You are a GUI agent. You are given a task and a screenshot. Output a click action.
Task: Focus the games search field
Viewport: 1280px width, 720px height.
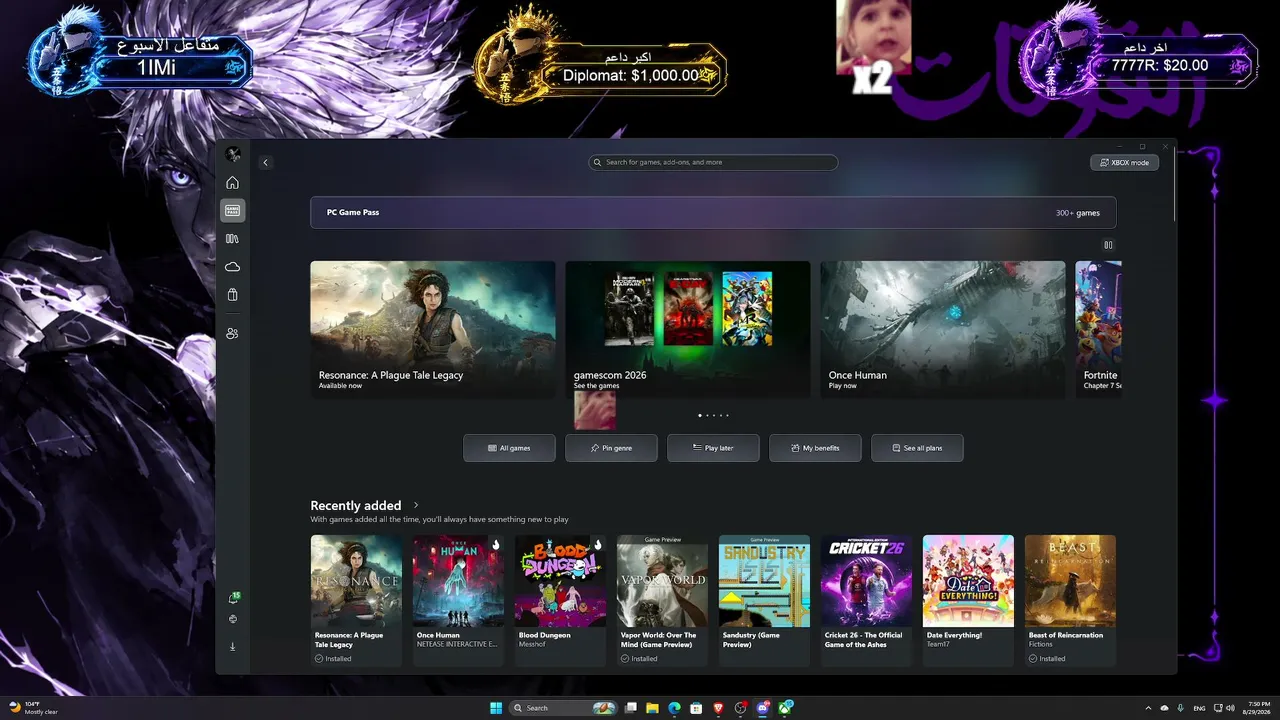[x=713, y=162]
